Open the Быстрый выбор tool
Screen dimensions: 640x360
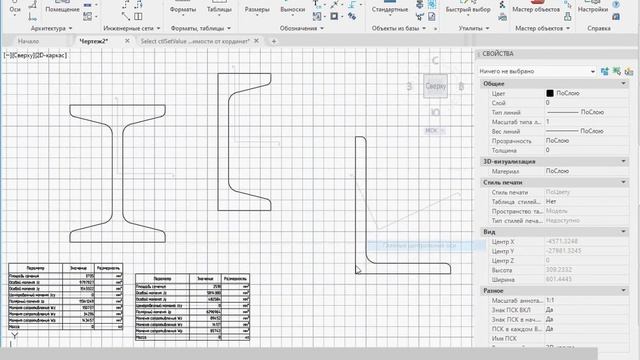pos(468,9)
